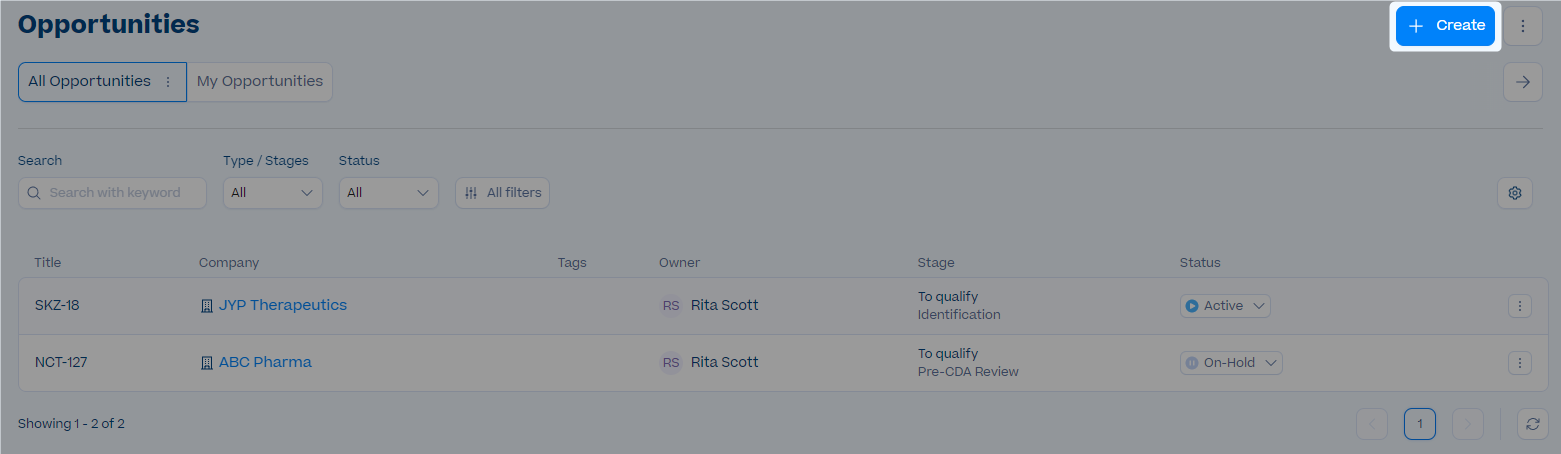
Task: Select the All Opportunities tab
Action: [90, 82]
